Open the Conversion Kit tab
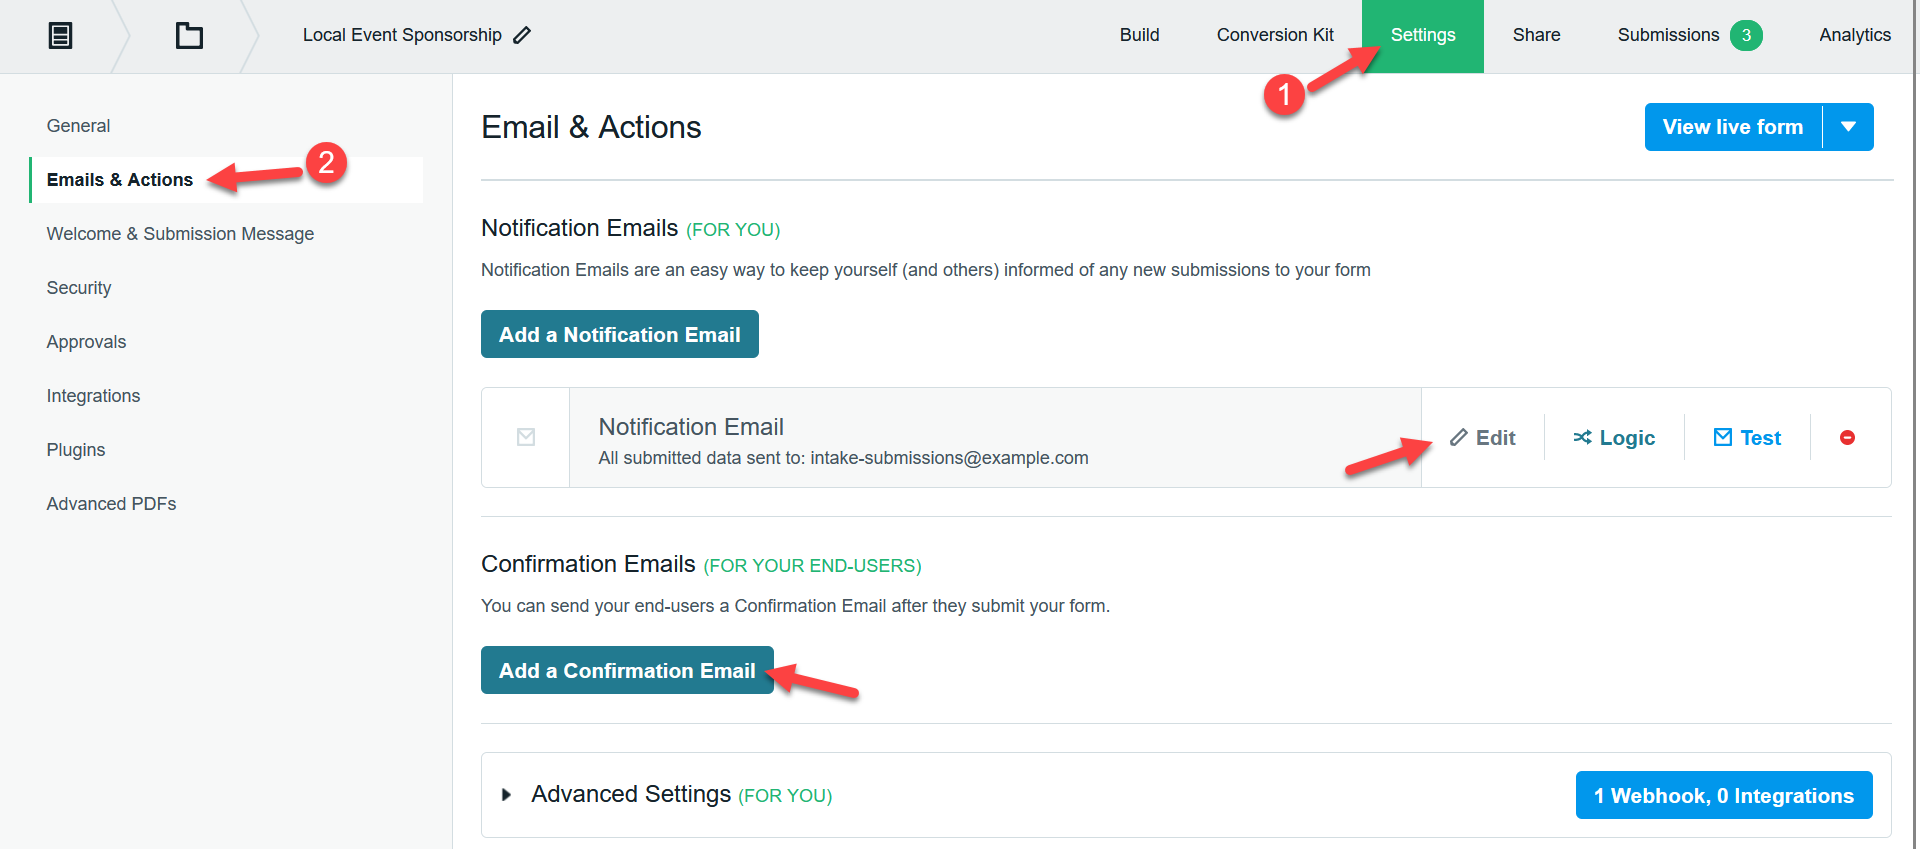The height and width of the screenshot is (849, 1920). (1275, 35)
